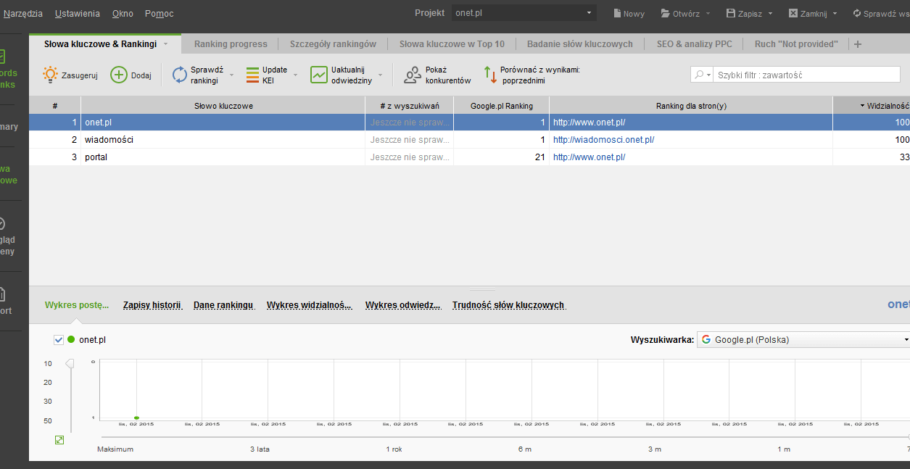Switch to Słowa kluczowe w Top 10 tab
Viewport: 910px width, 469px height.
452,44
